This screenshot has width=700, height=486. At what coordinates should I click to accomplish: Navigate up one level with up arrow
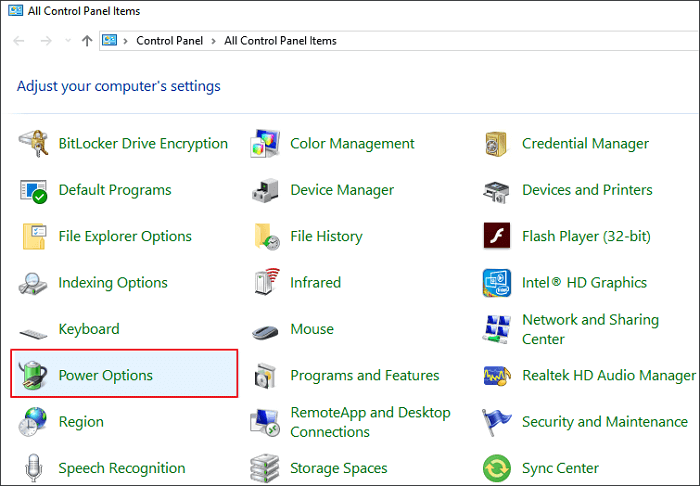click(x=87, y=41)
